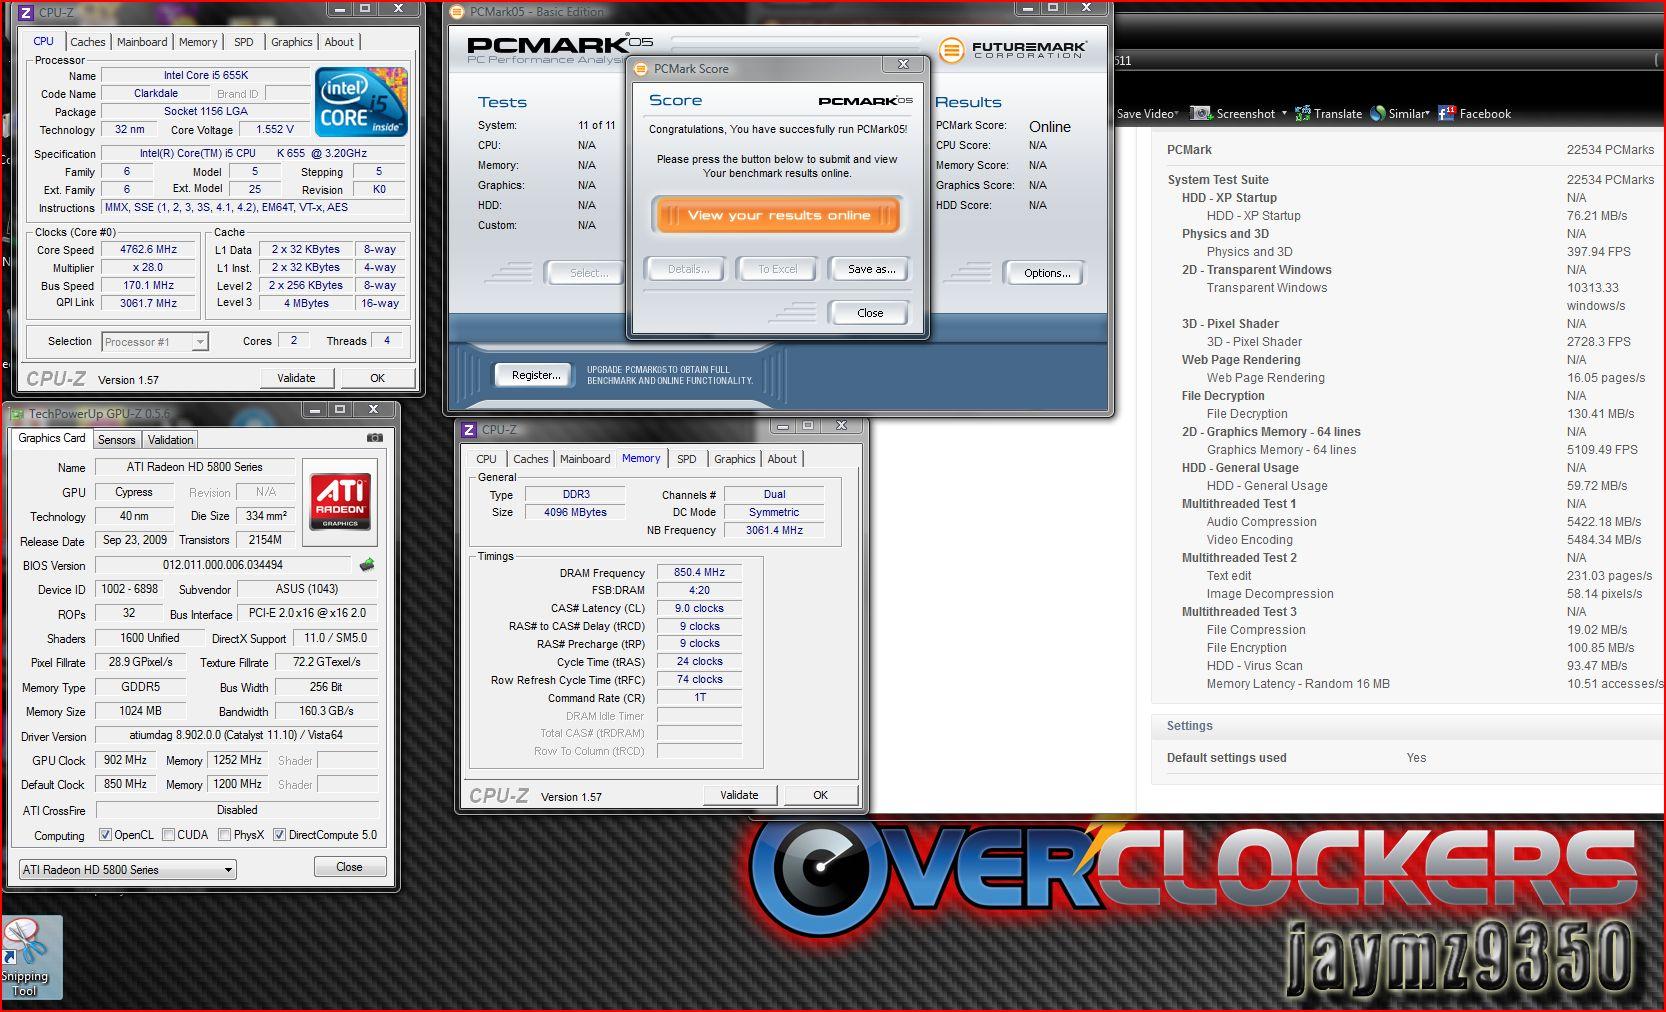
Task: Click Validate in CPU-Z processor window
Action: click(296, 378)
